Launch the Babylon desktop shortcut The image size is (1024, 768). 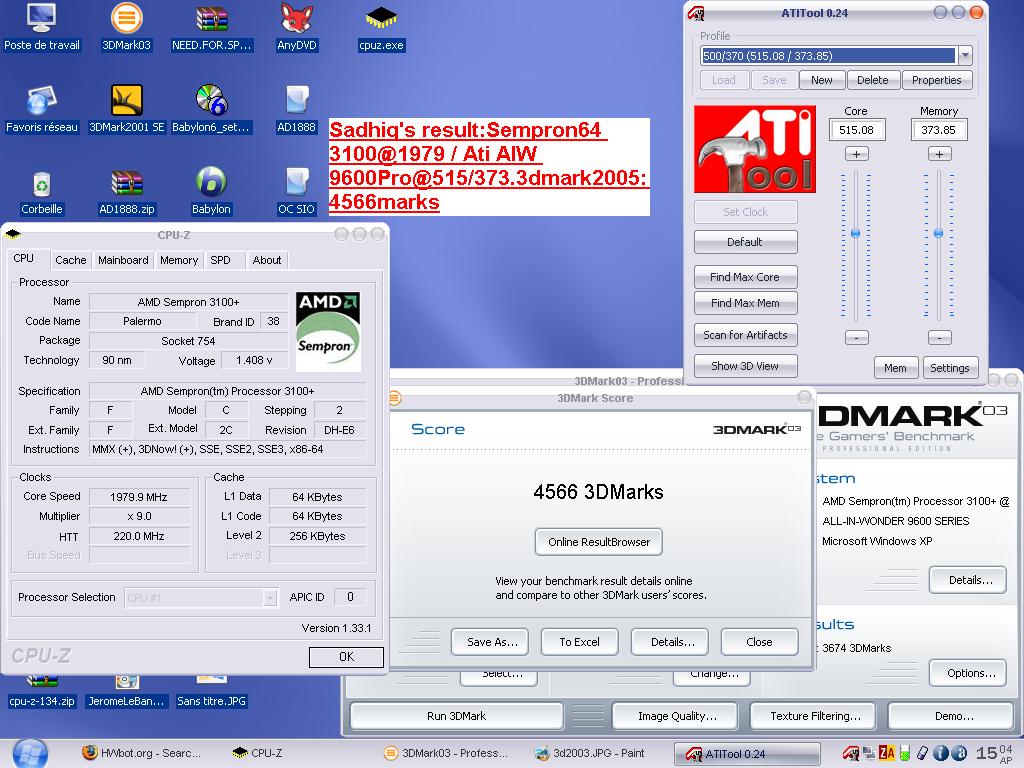point(211,191)
